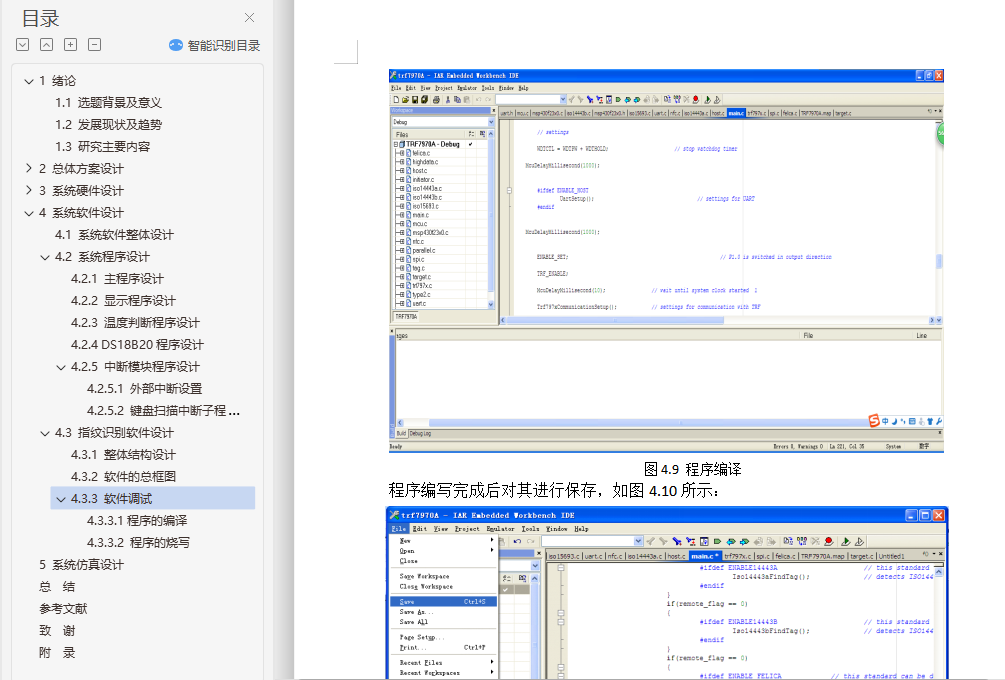Collapse section 4.2.5 中断模块程序设计
This screenshot has height=680, width=1005.
(x=61, y=367)
